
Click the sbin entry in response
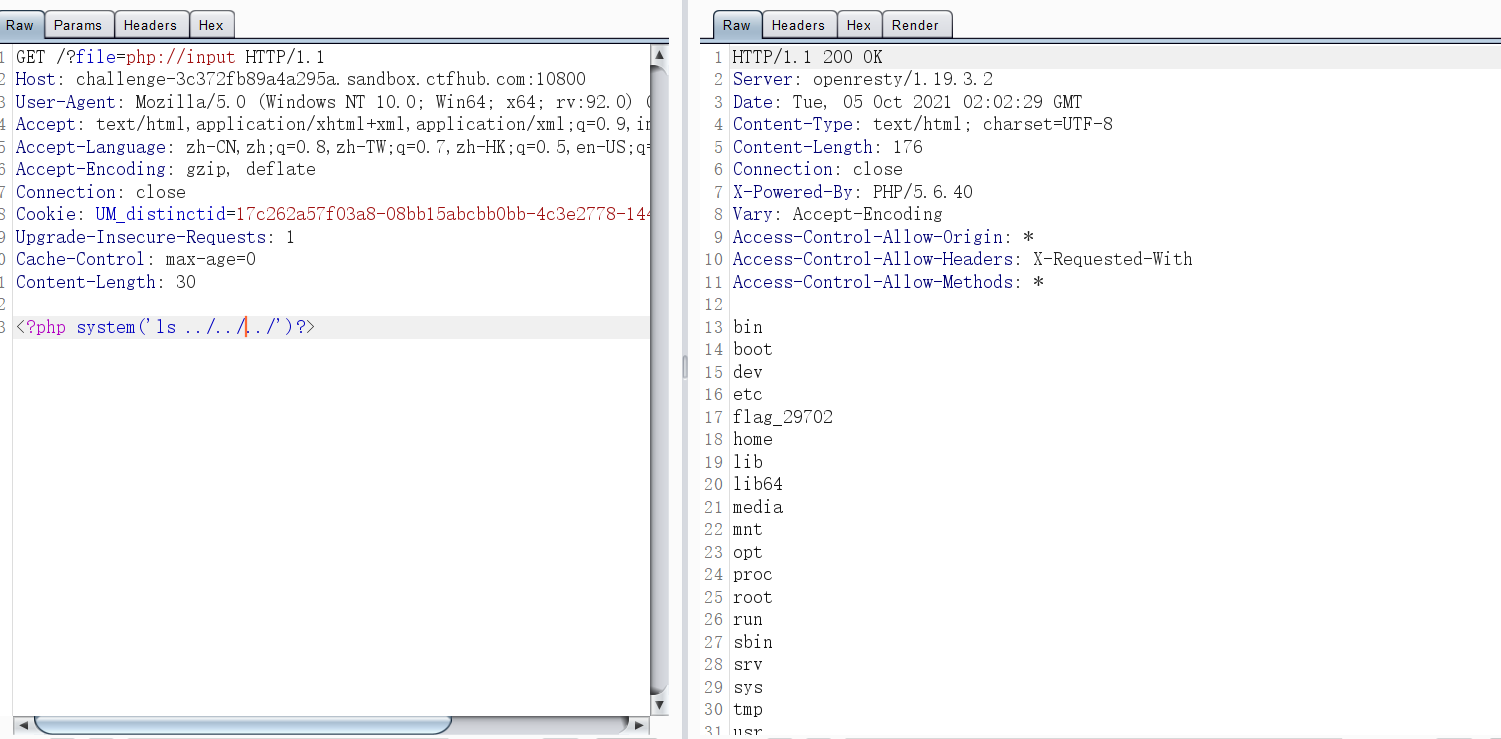(x=753, y=642)
